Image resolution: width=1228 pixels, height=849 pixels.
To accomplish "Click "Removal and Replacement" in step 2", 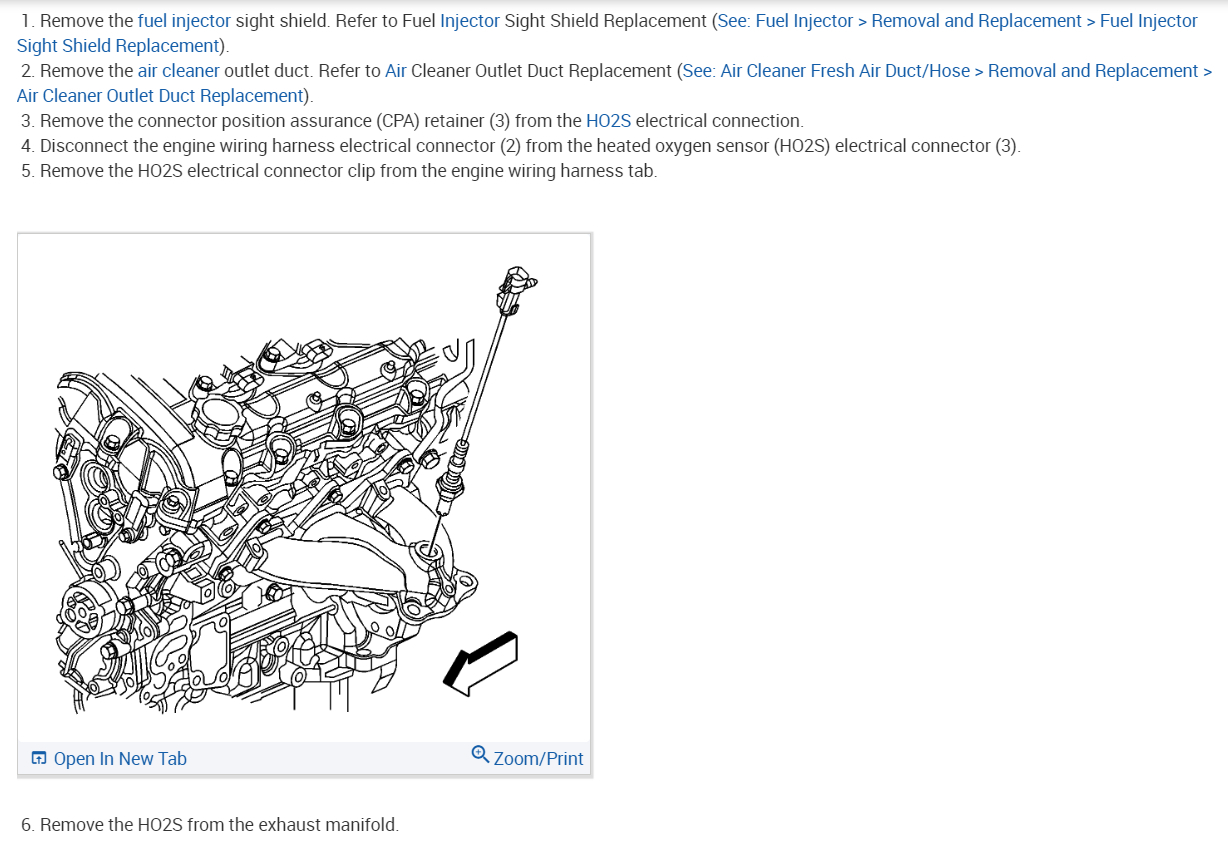I will click(1093, 71).
